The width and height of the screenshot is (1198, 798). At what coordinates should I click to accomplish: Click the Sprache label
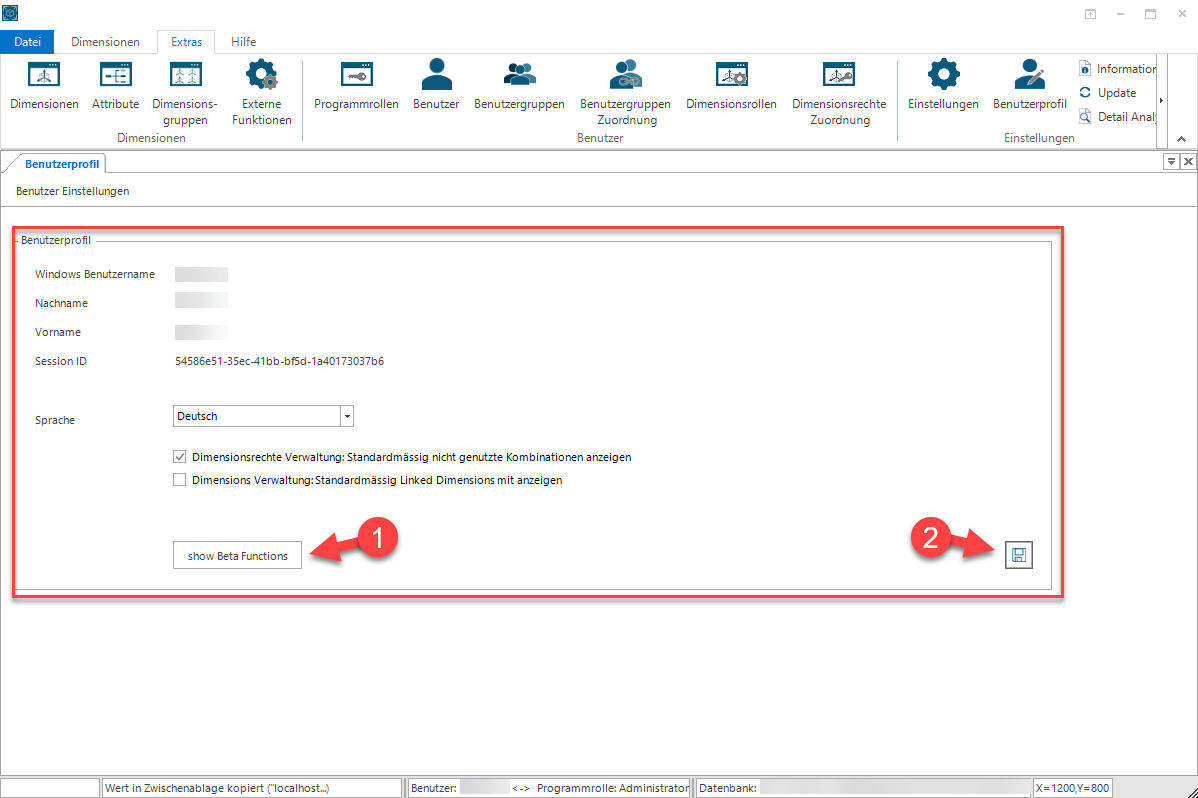[x=55, y=420]
